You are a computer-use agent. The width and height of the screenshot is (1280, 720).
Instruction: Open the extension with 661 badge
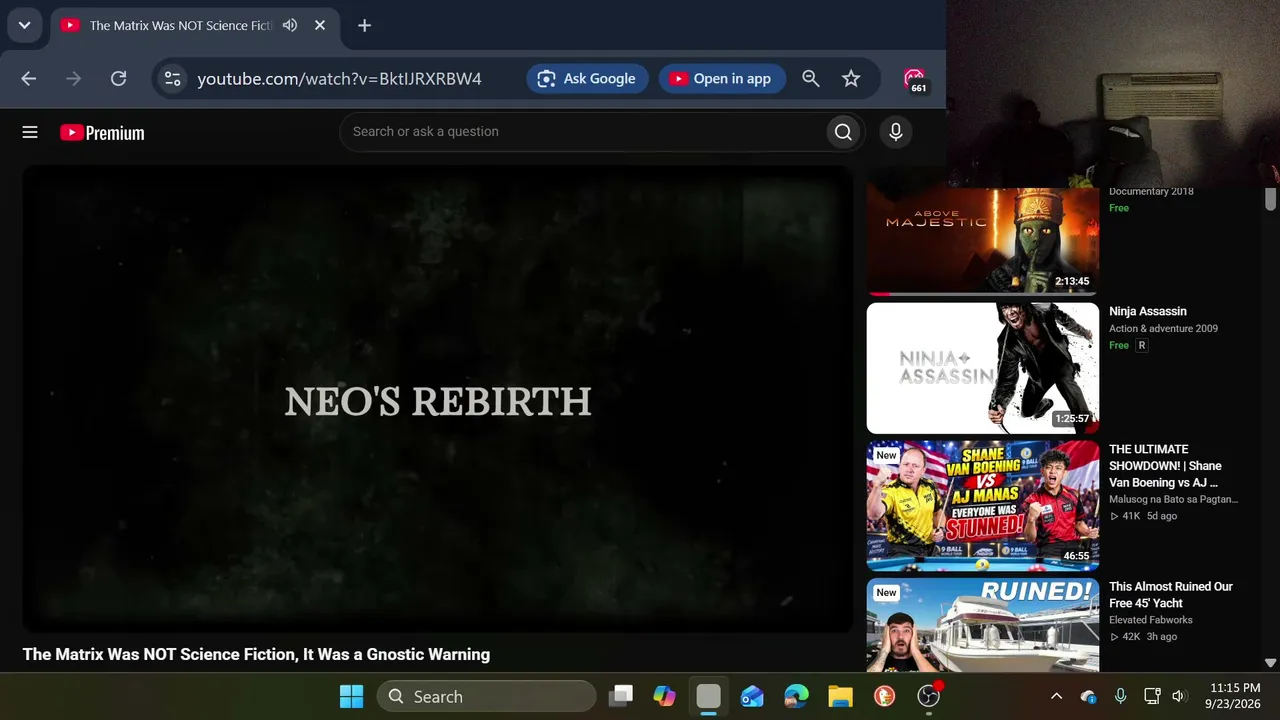point(914,80)
